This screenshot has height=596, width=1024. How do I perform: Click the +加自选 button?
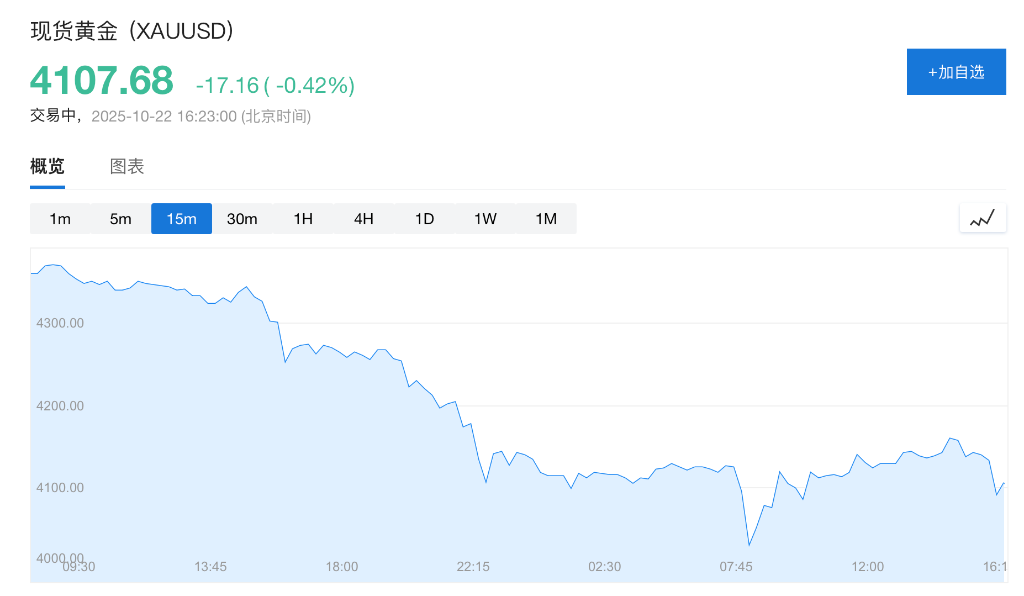click(956, 71)
